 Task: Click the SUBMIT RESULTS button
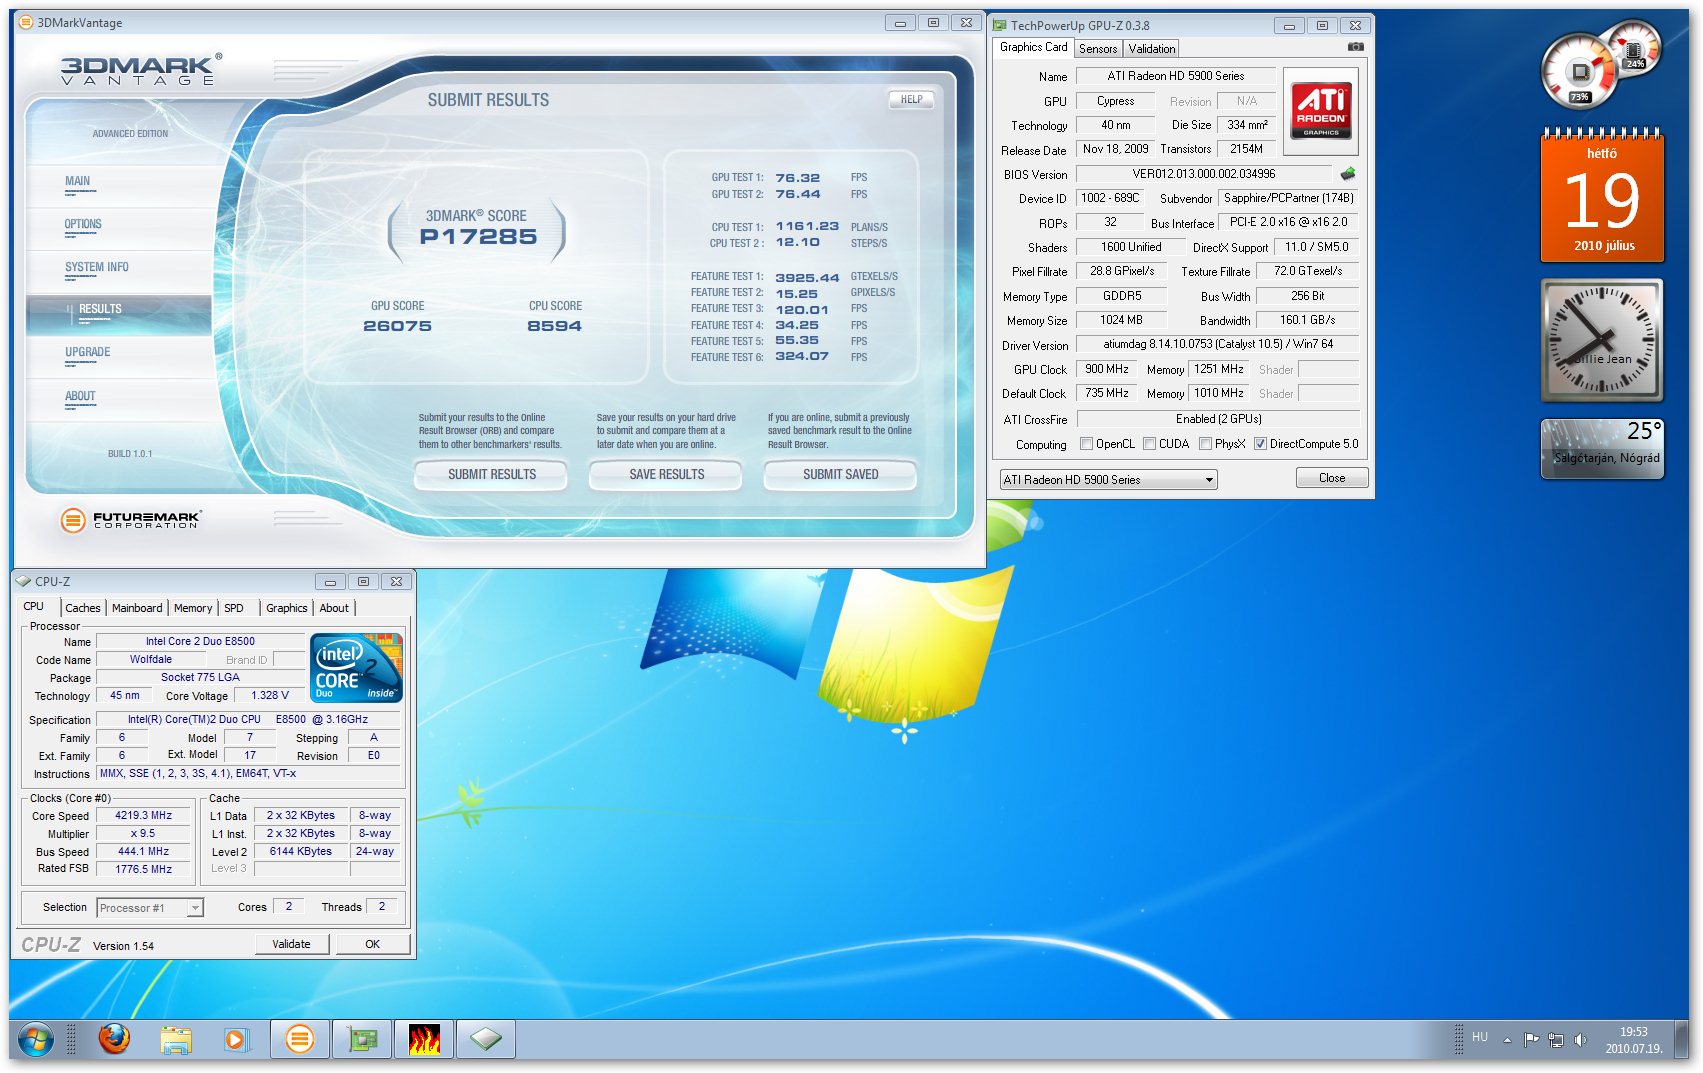pyautogui.click(x=491, y=475)
